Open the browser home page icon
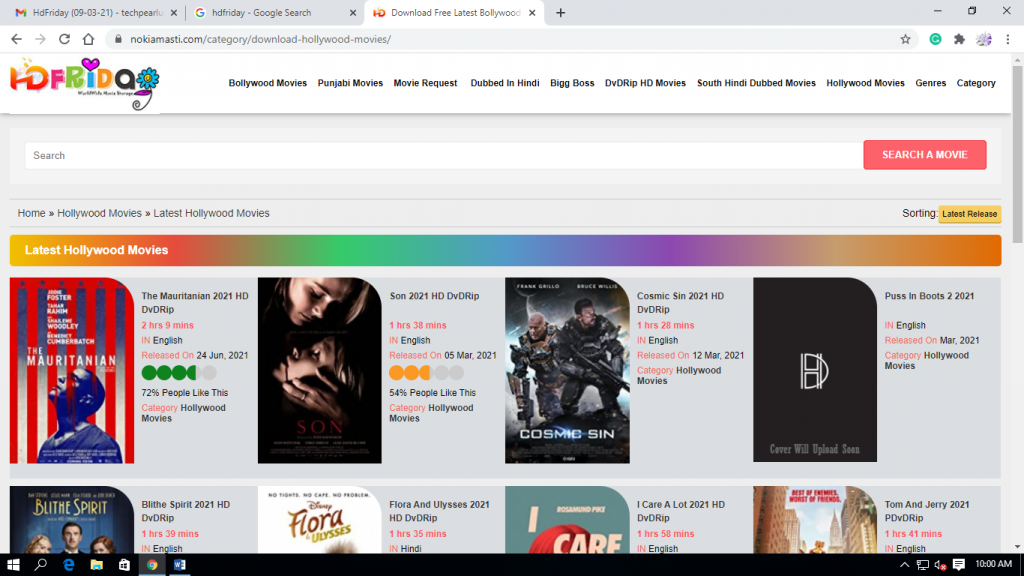The image size is (1024, 576). coord(88,39)
